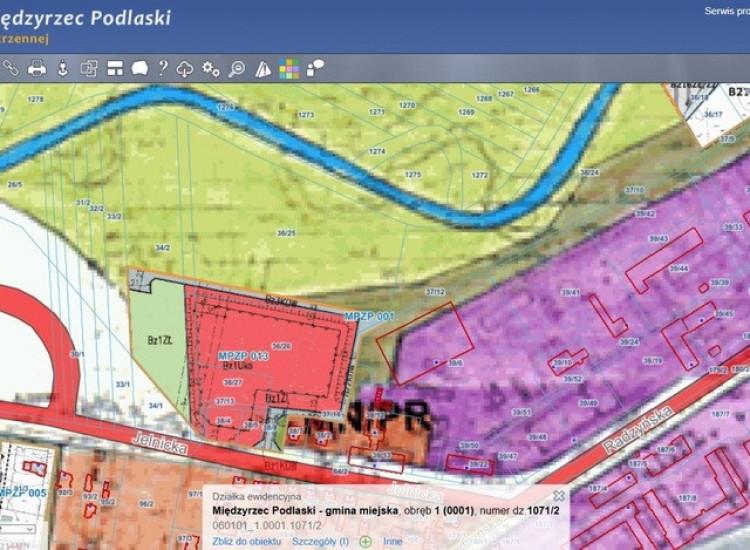
Task: Open settings via the gears icon
Action: coord(210,69)
